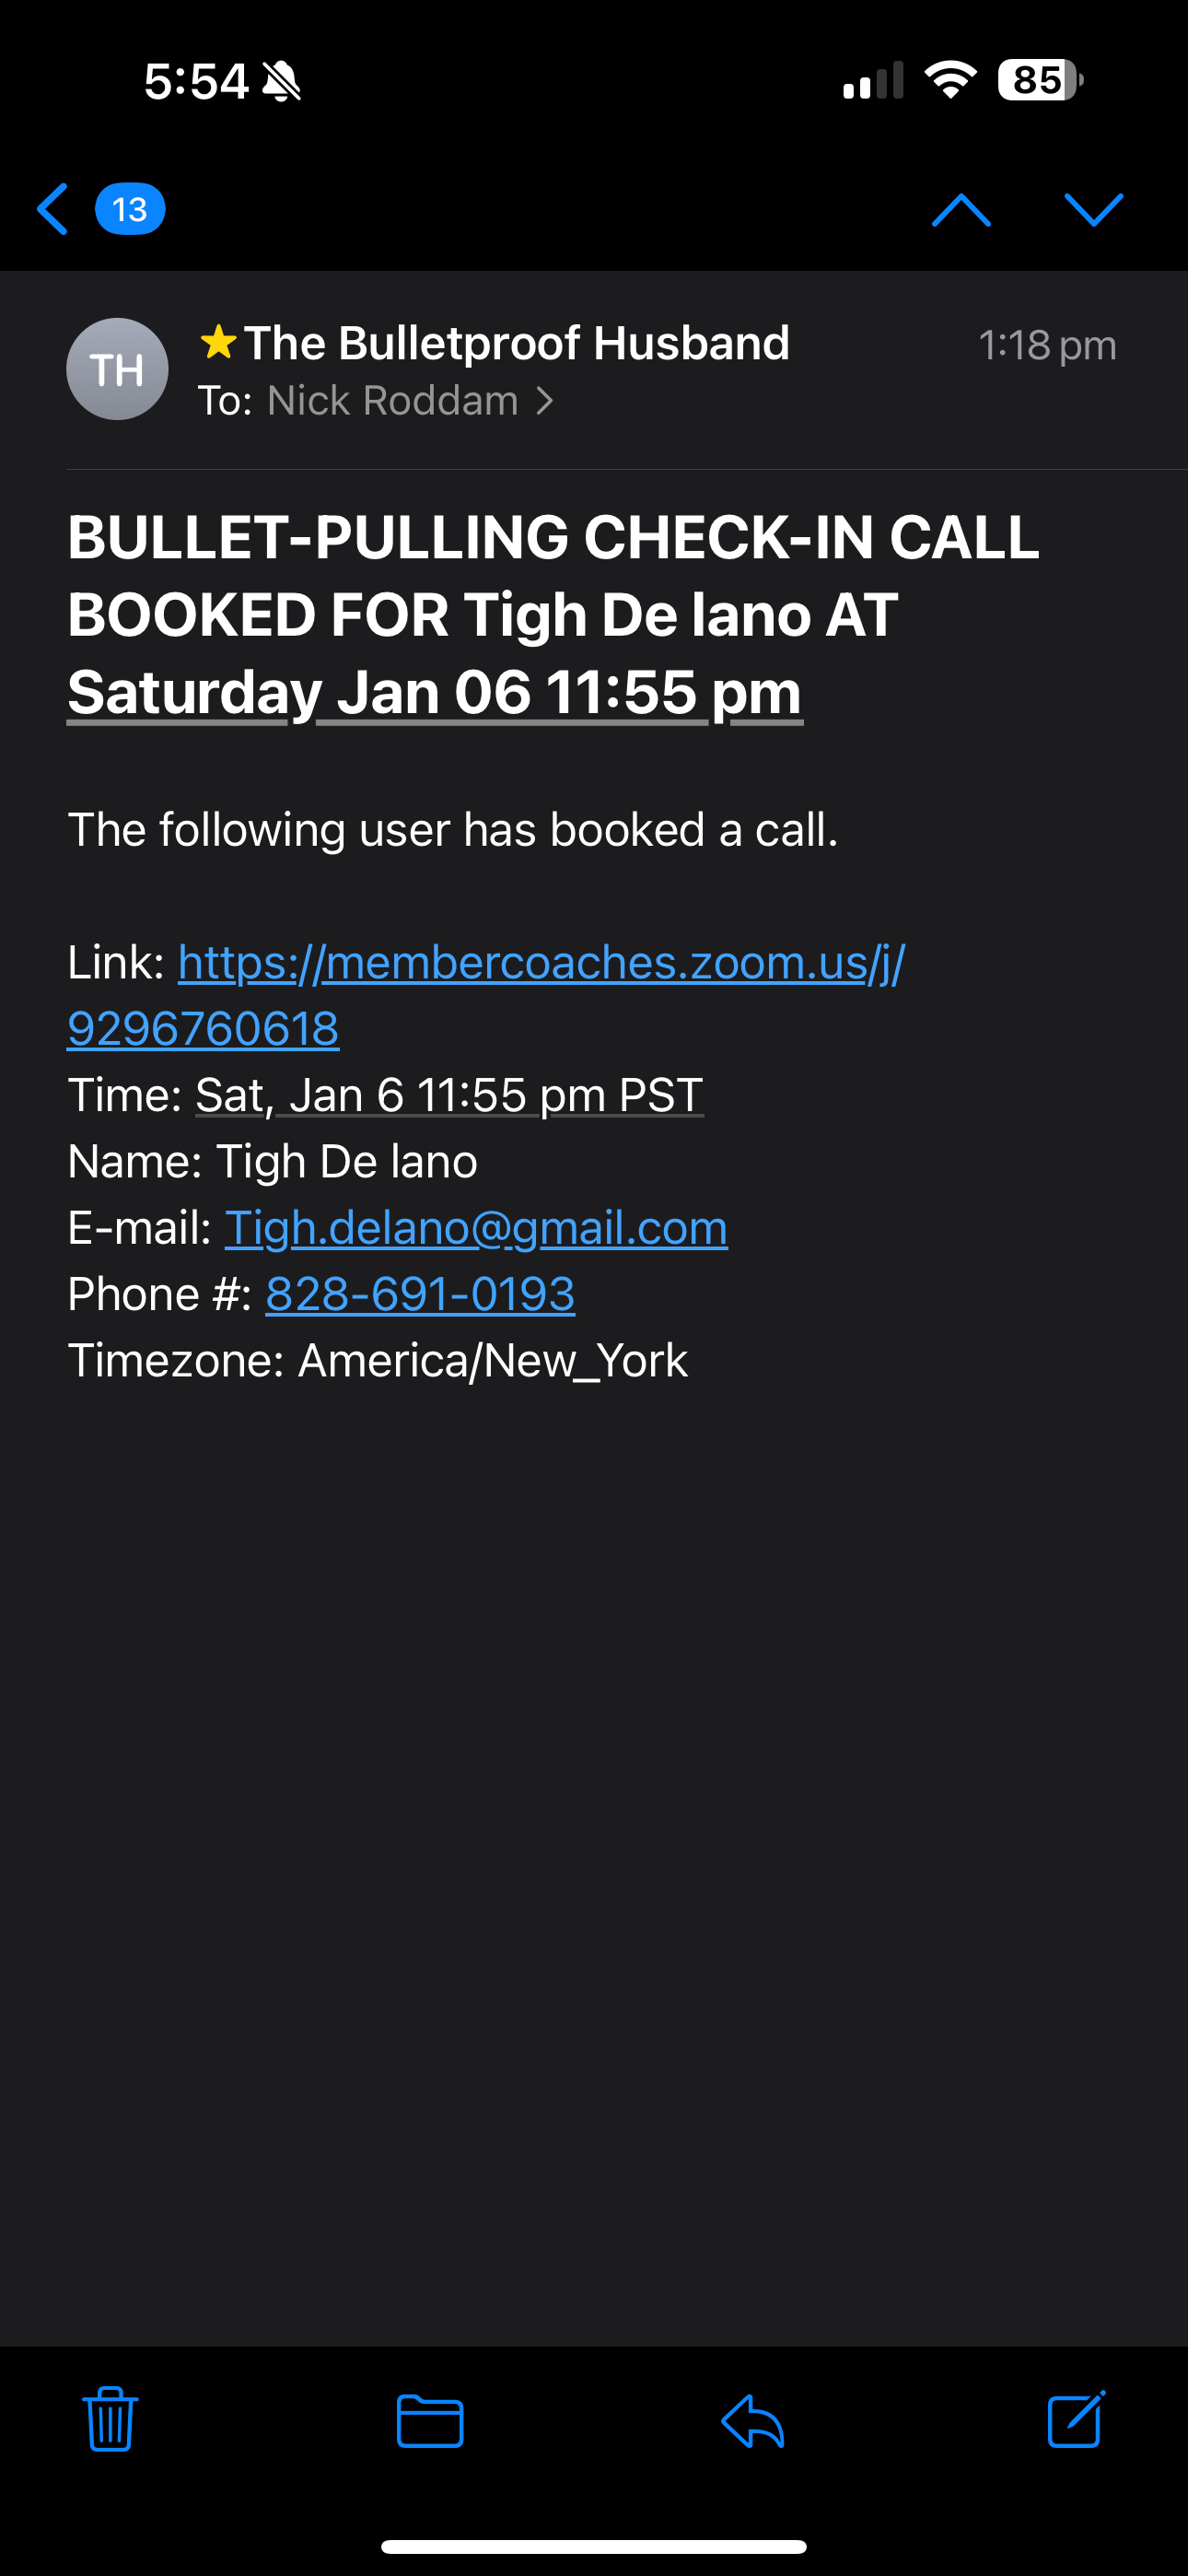
Task: Tap the back arrow to mailbox
Action: point(53,209)
